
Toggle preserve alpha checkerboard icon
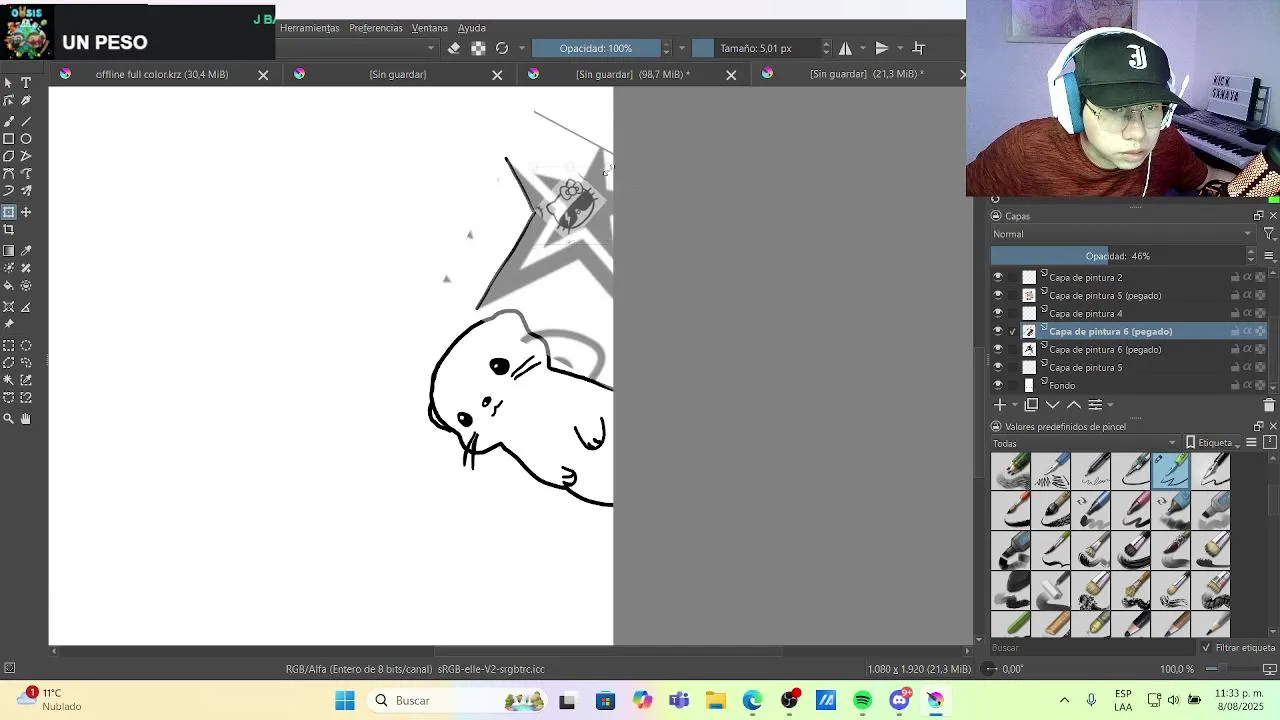478,48
